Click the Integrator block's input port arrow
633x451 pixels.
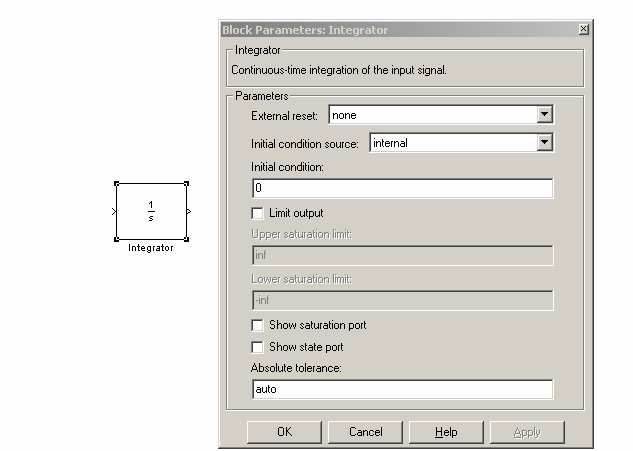[113, 211]
